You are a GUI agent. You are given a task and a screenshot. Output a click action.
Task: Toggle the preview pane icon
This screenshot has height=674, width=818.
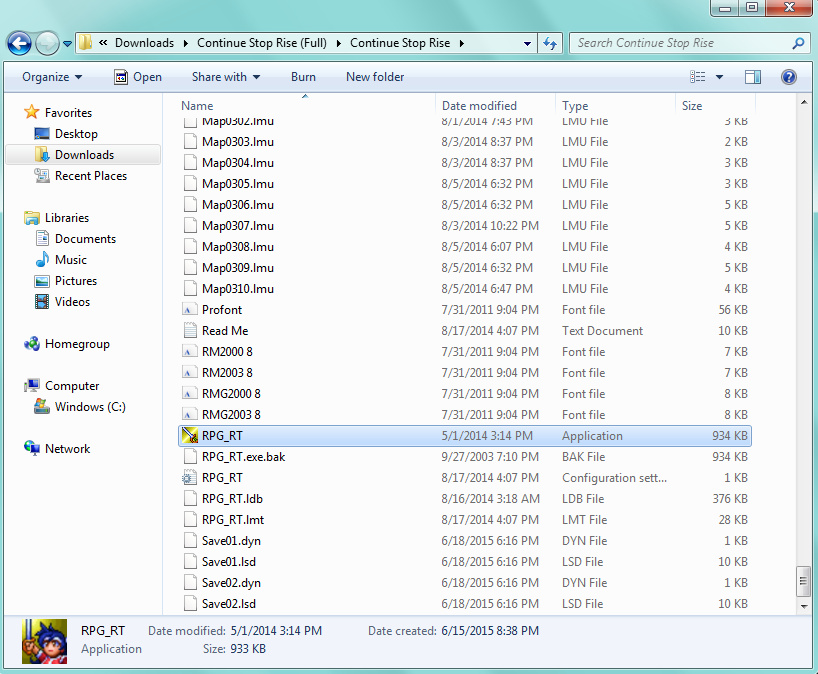[x=753, y=77]
